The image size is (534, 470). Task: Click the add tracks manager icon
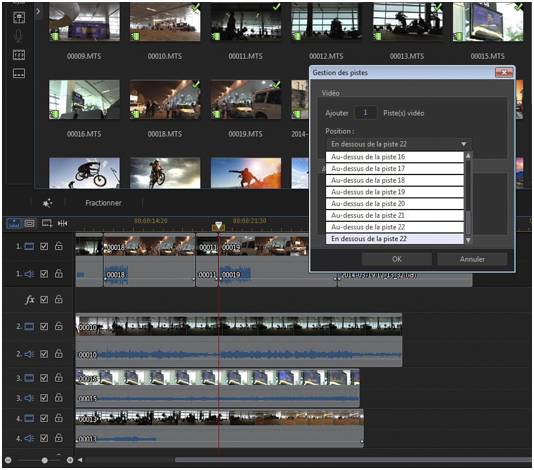coord(47,223)
